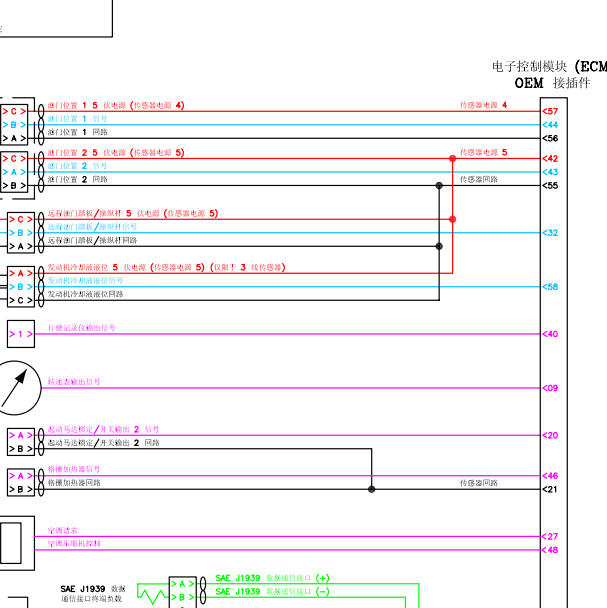Select ECM pin 42
Viewport: 607px width, 608px height.
click(x=550, y=159)
